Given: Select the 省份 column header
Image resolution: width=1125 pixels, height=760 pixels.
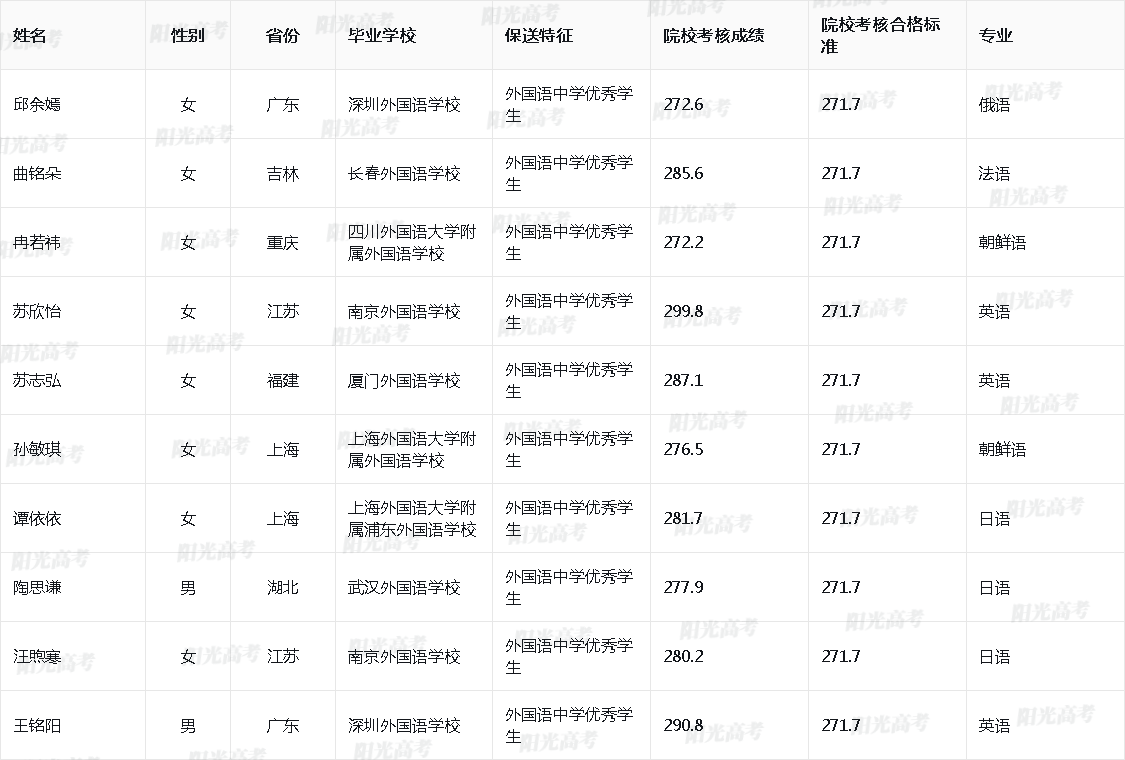Looking at the screenshot, I should (282, 36).
